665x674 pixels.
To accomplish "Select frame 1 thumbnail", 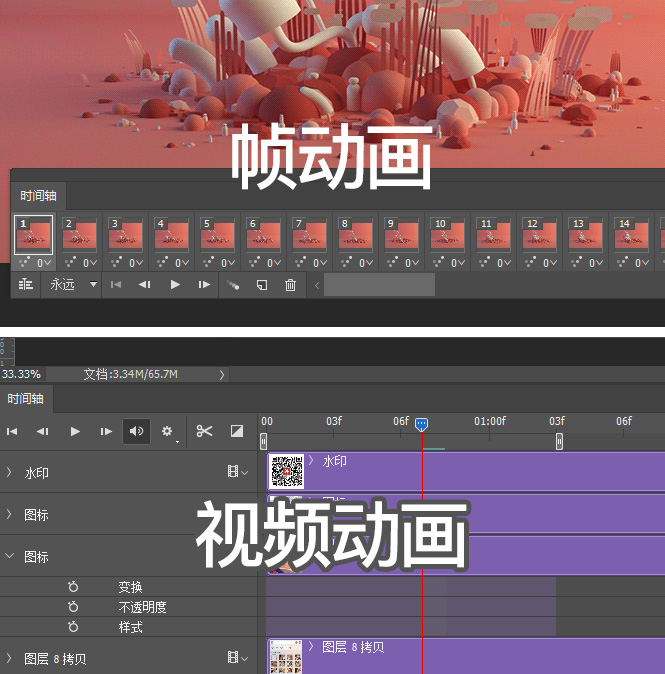I will tap(34, 235).
